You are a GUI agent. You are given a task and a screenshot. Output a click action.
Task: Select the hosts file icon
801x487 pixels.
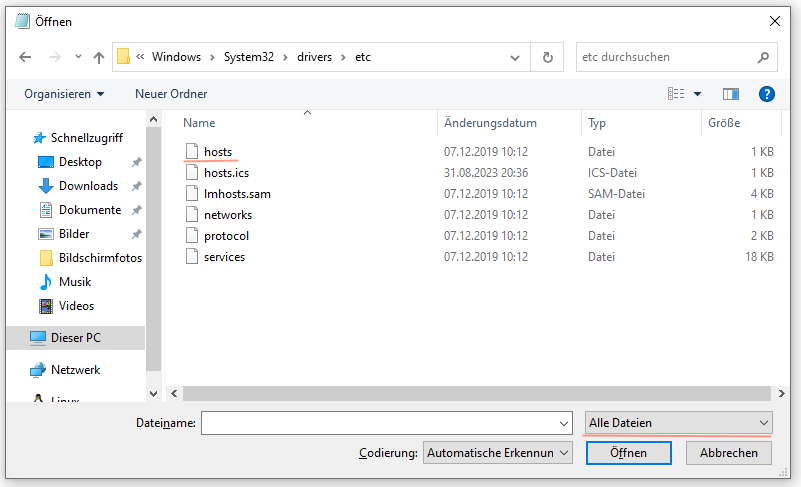[x=193, y=152]
